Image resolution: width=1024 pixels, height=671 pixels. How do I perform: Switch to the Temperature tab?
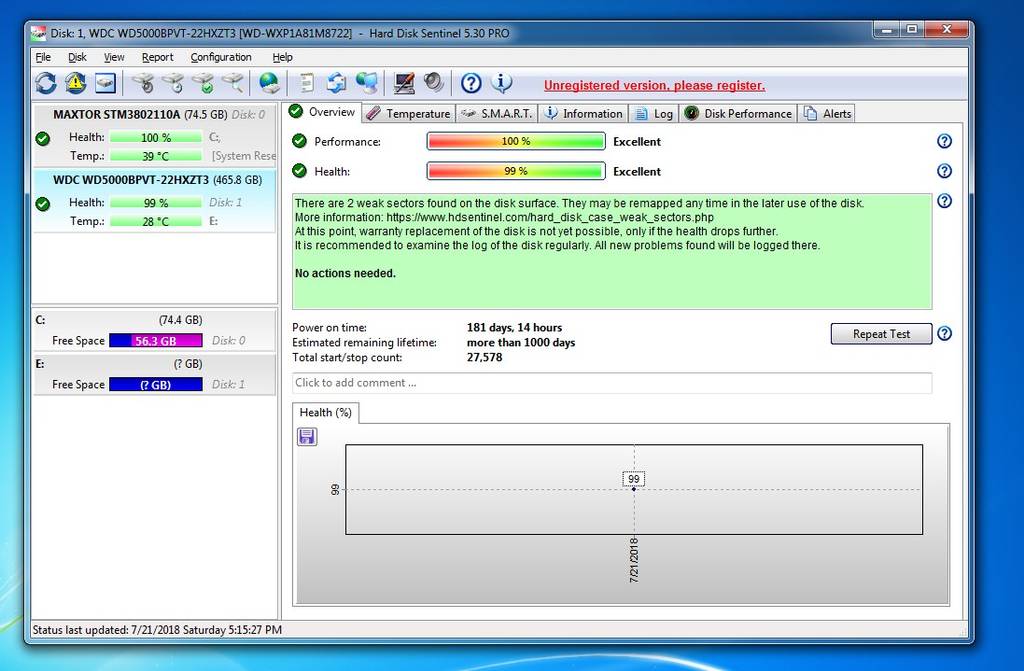(408, 114)
